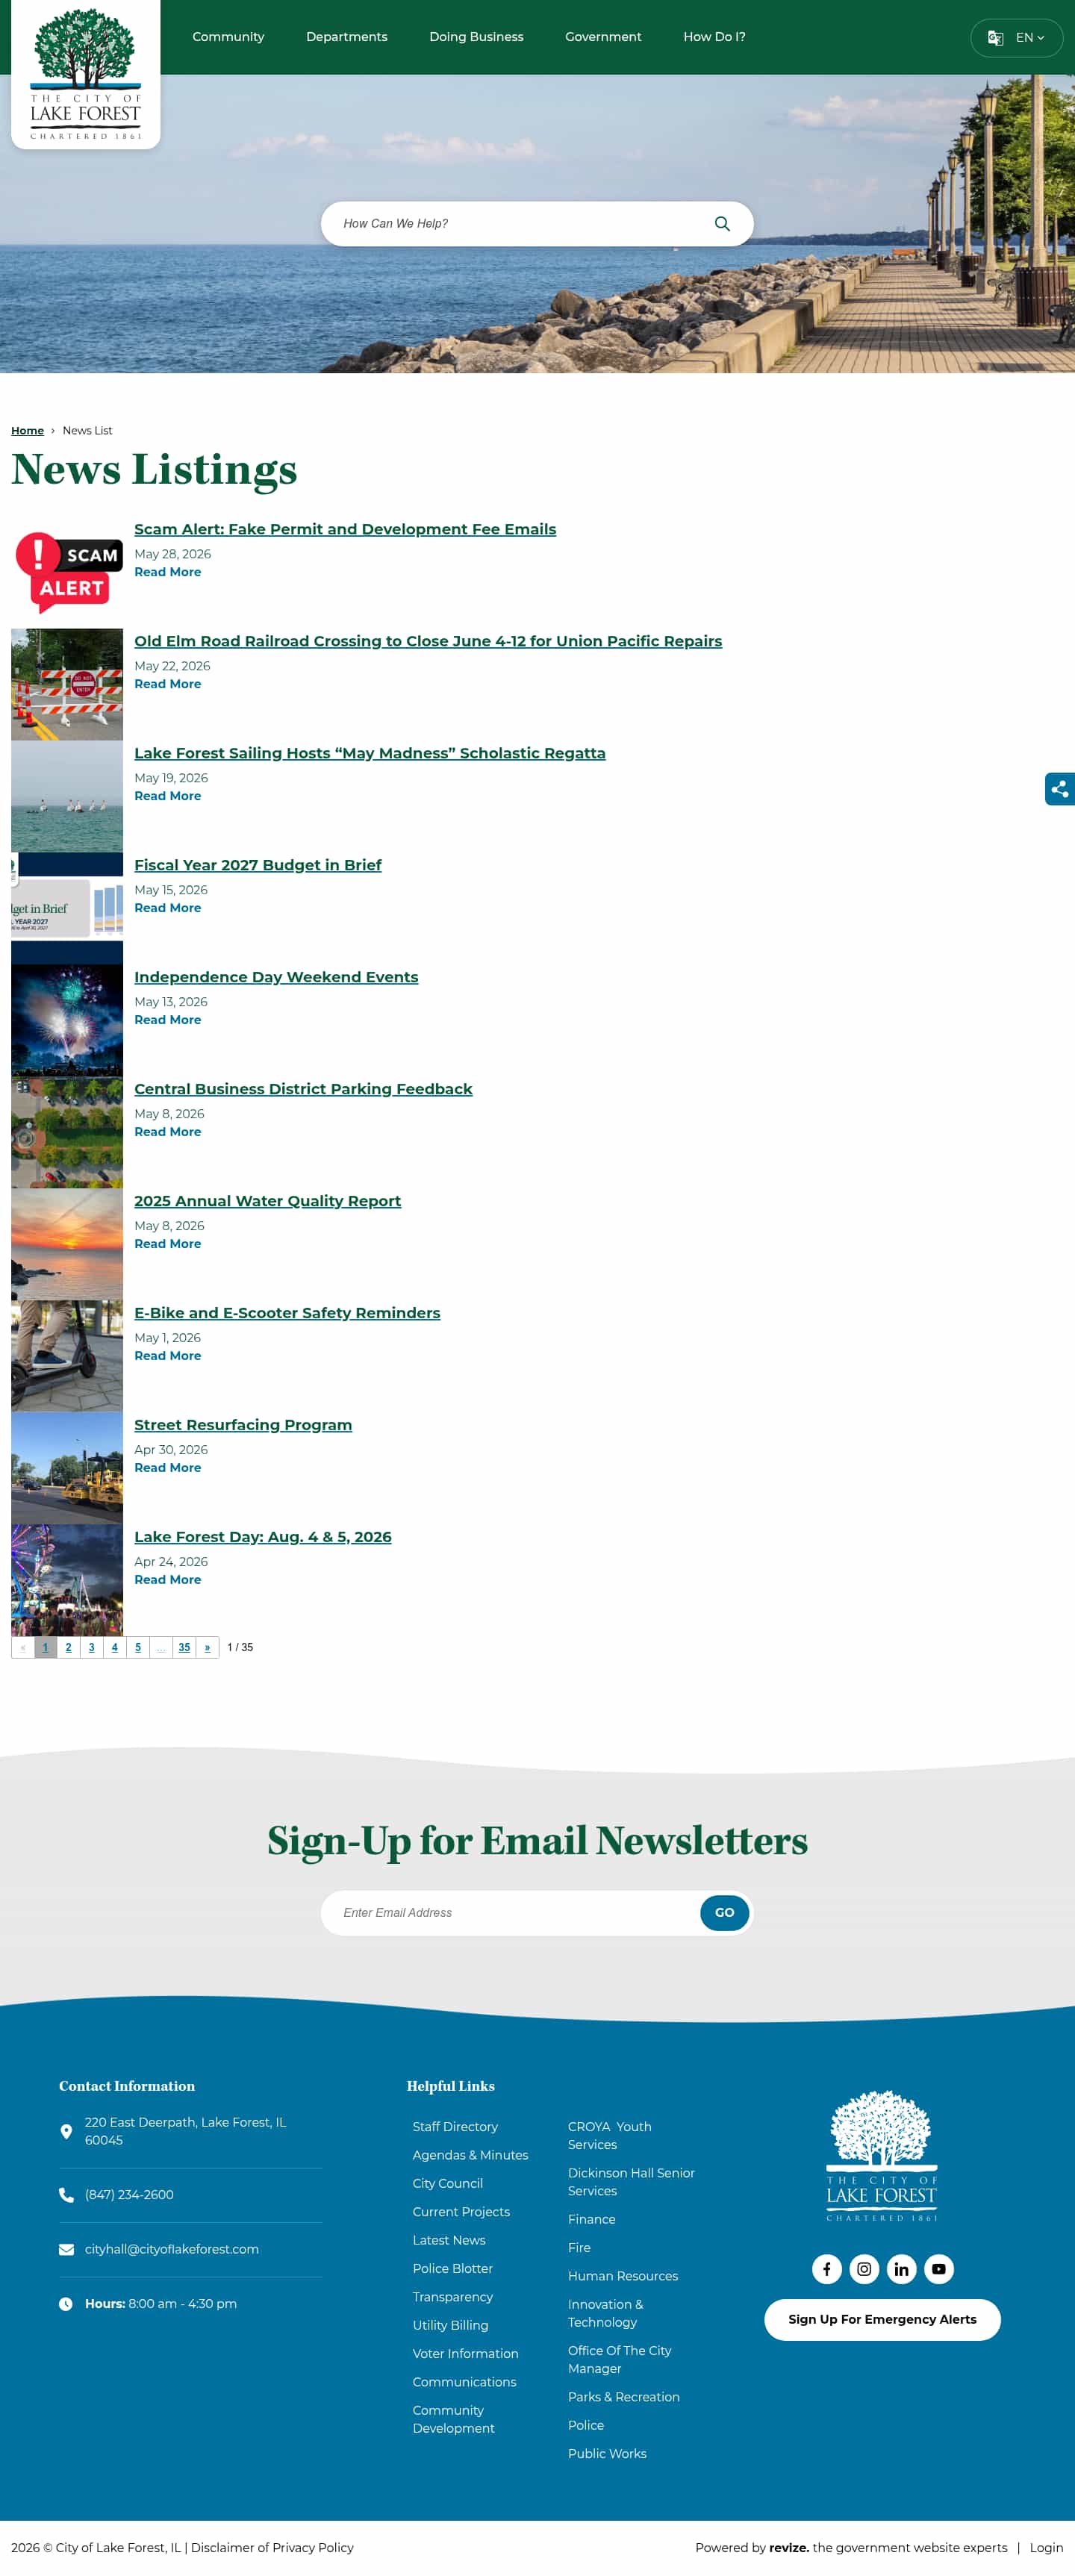Image resolution: width=1075 pixels, height=2576 pixels.
Task: Jump to last page 35
Action: (x=184, y=1647)
